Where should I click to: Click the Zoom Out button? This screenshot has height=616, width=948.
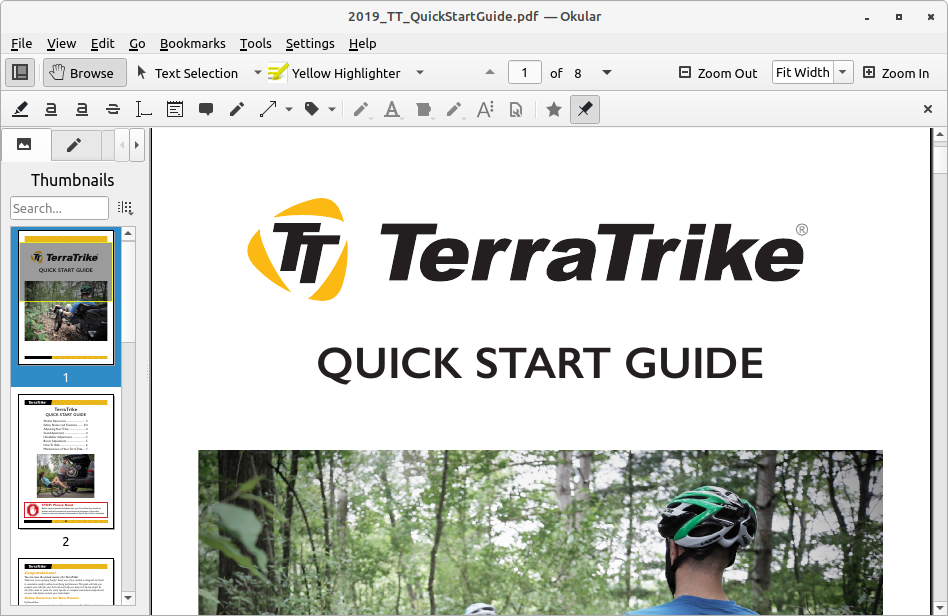pos(718,73)
